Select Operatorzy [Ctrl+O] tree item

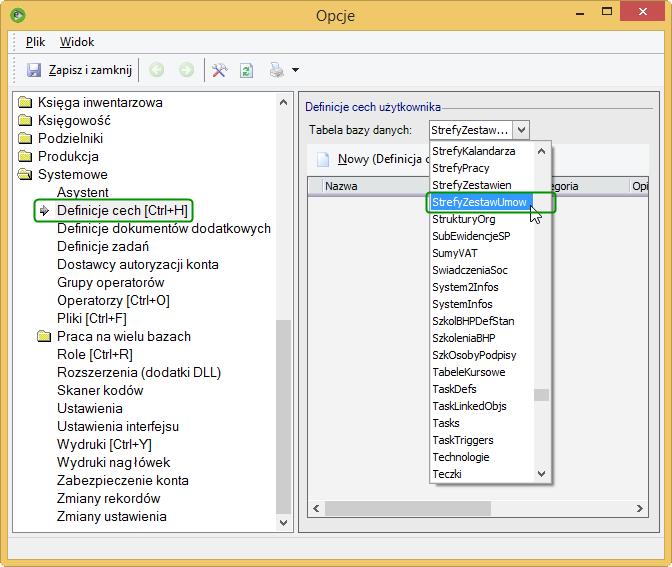coord(113,300)
